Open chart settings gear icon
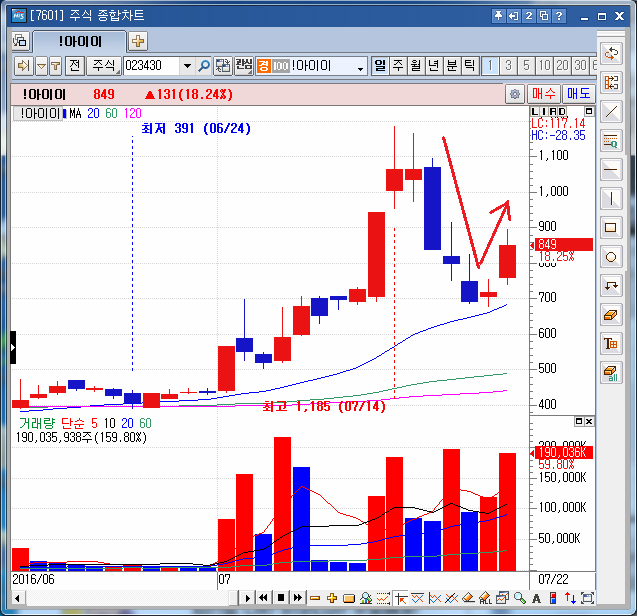The image size is (638, 616). click(514, 94)
